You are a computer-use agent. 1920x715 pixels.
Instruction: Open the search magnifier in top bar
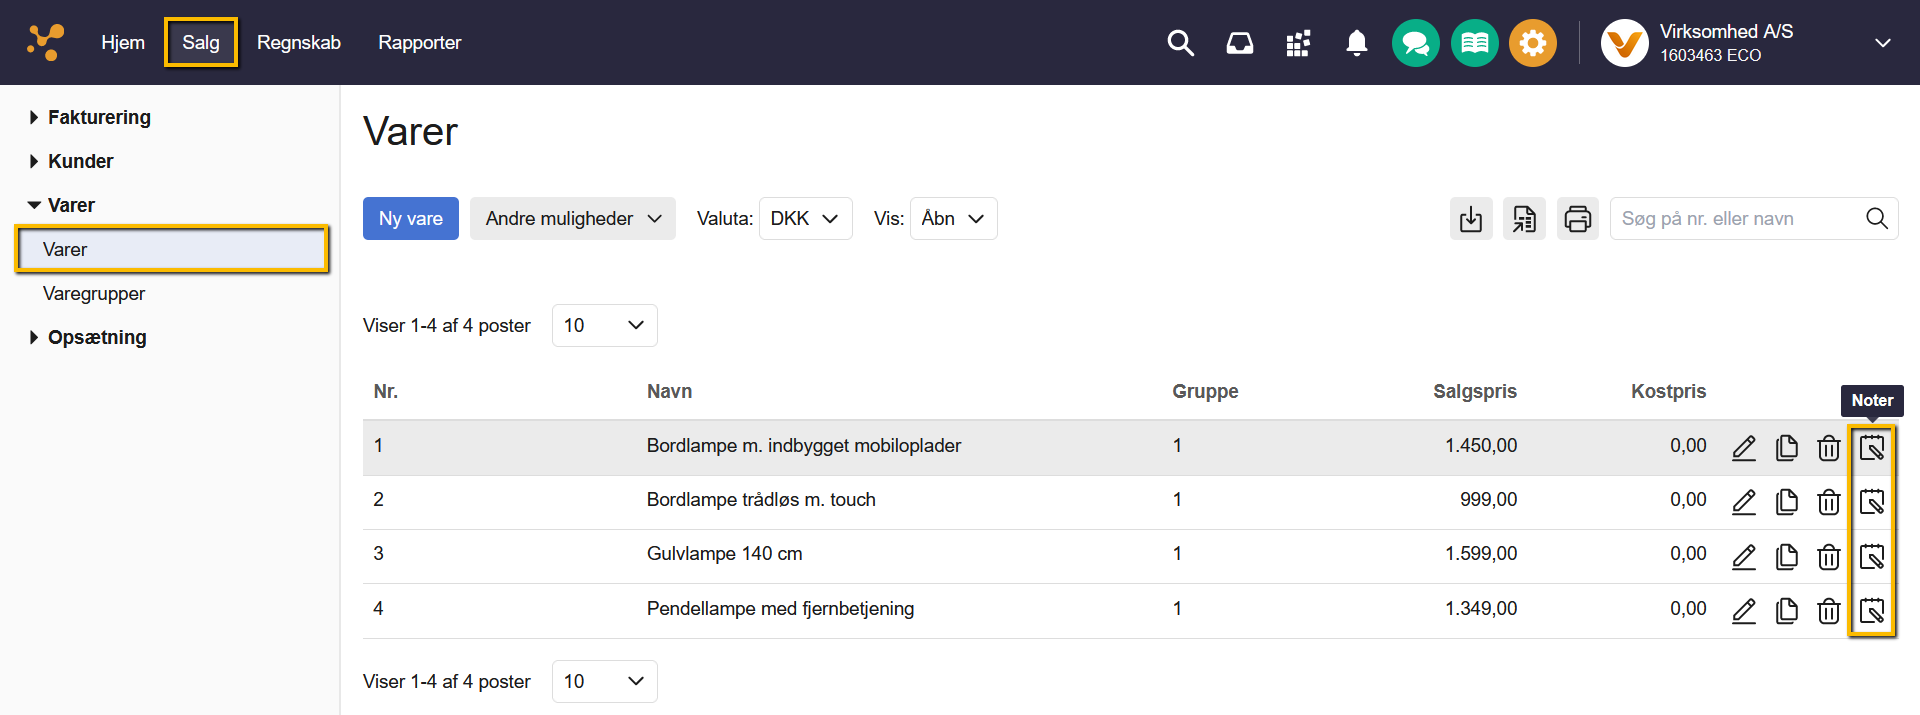pyautogui.click(x=1180, y=43)
